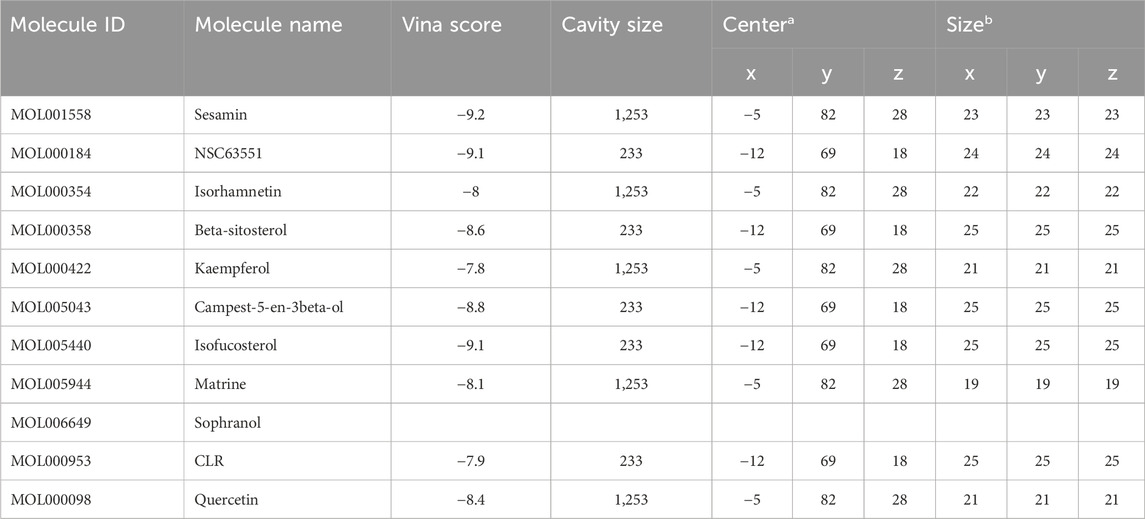Click the −8.4 Vina score for Quercetin
1145x519 pixels.
[x=471, y=500]
